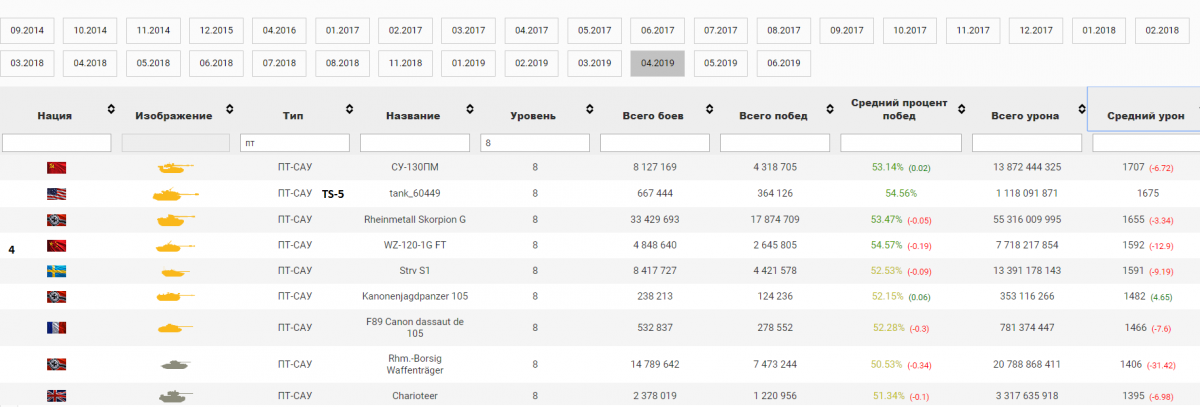
Task: Click the yellow Kanonenjagdpanzer 105 tank silhouette
Action: (x=174, y=296)
